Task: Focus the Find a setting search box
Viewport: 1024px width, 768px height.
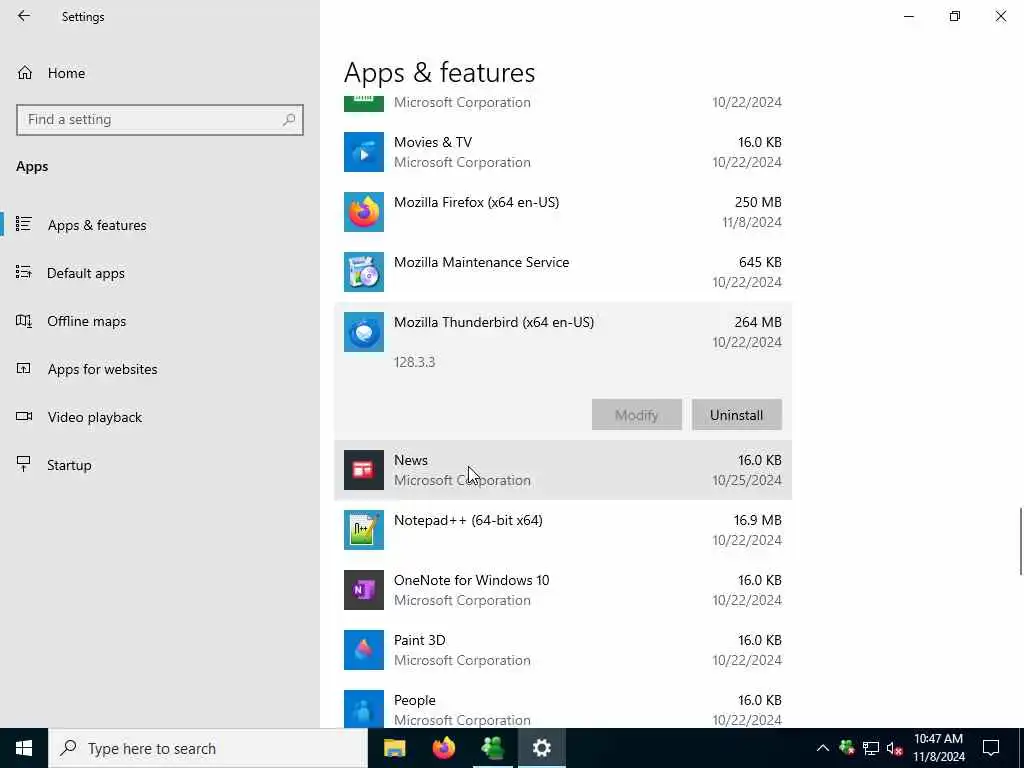Action: tap(160, 120)
